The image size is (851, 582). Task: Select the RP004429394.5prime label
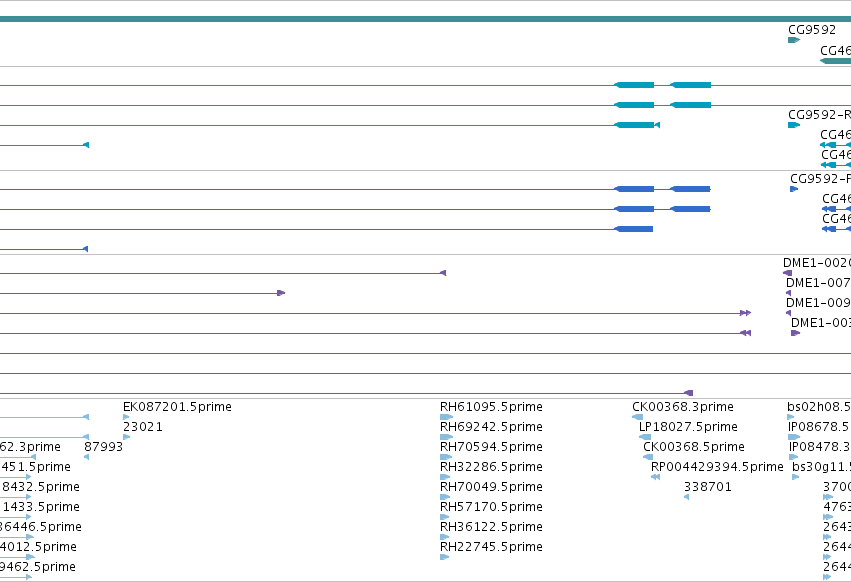(717, 467)
